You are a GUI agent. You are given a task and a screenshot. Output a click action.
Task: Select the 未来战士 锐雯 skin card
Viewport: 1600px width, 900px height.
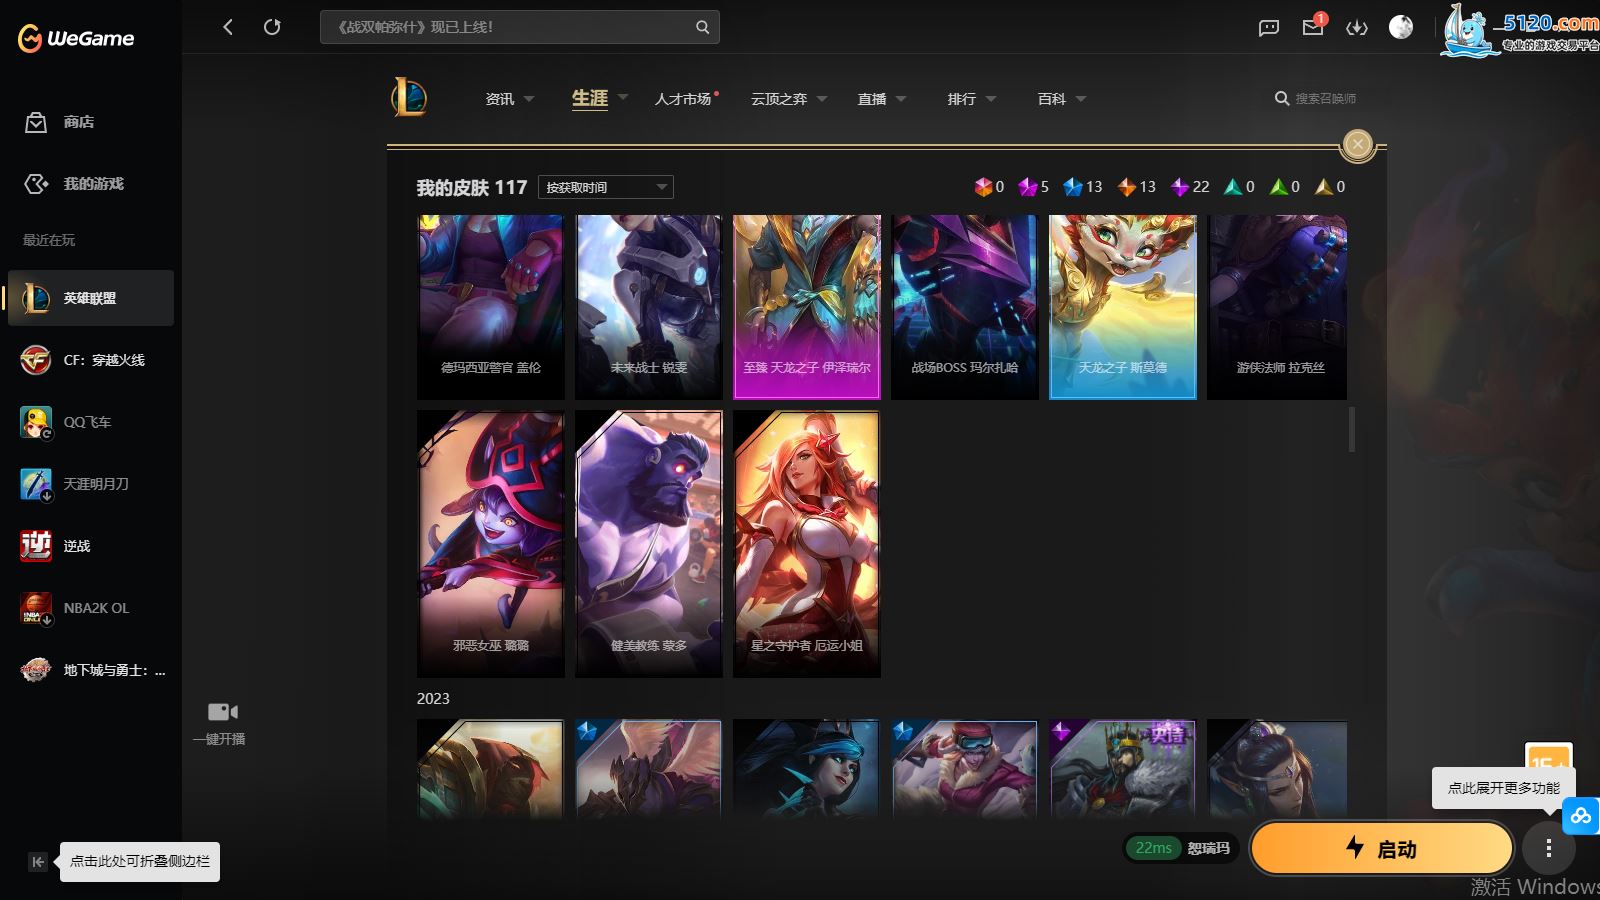click(649, 307)
